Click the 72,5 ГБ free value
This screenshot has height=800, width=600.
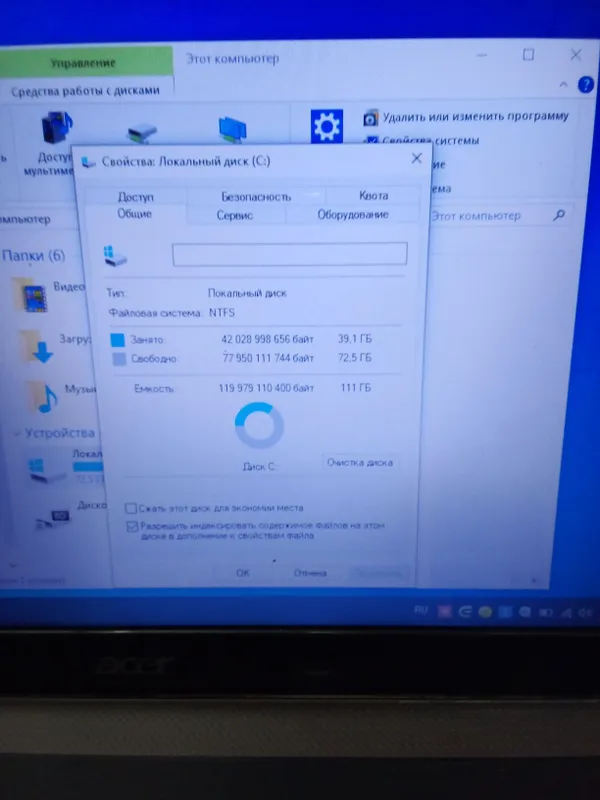coord(355,357)
